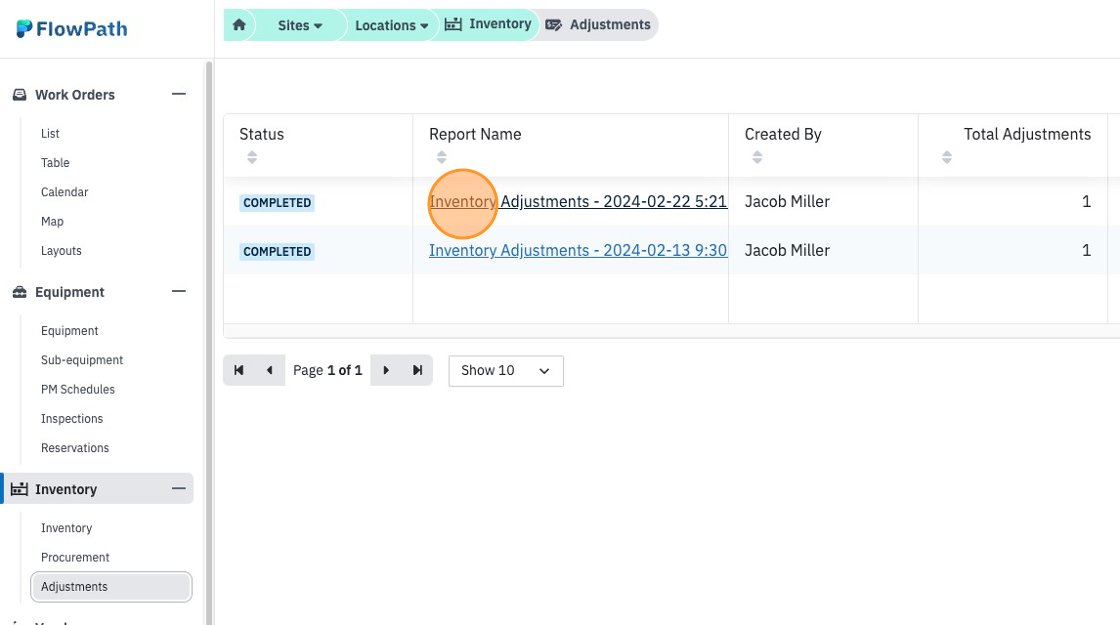1120x625 pixels.
Task: Click Jacob Miller in 2024-02-22 row
Action: point(787,201)
